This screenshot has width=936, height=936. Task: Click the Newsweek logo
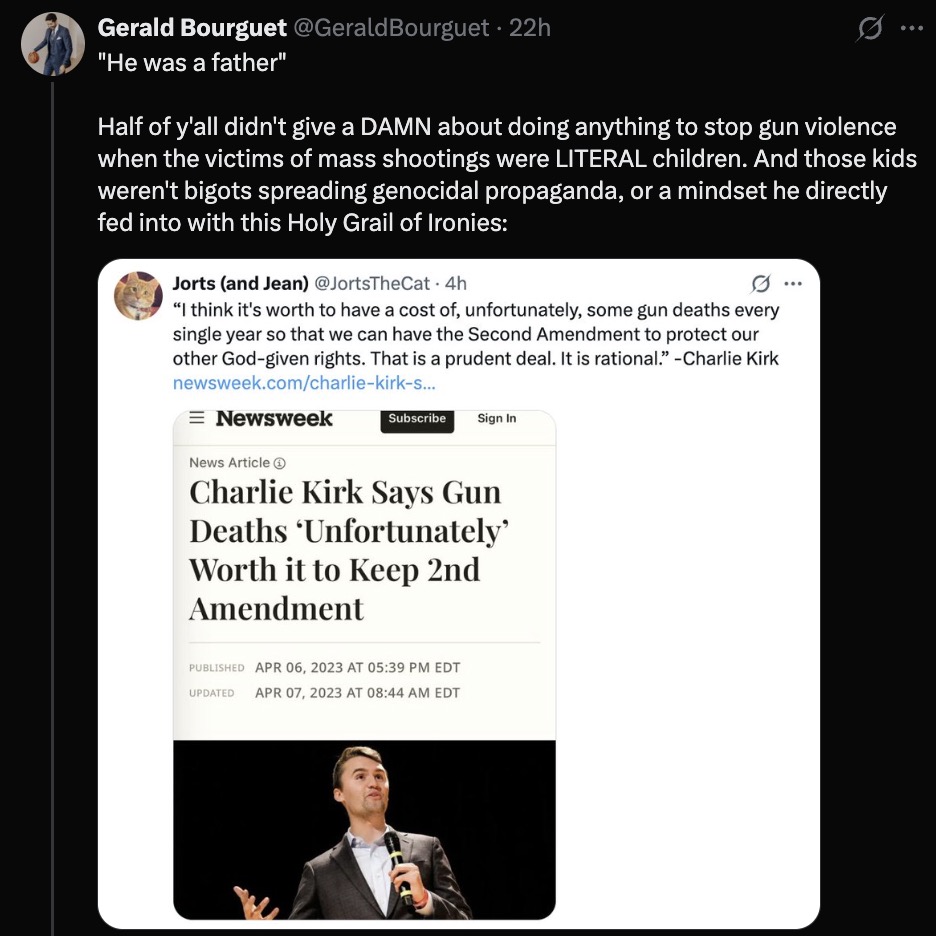(273, 419)
